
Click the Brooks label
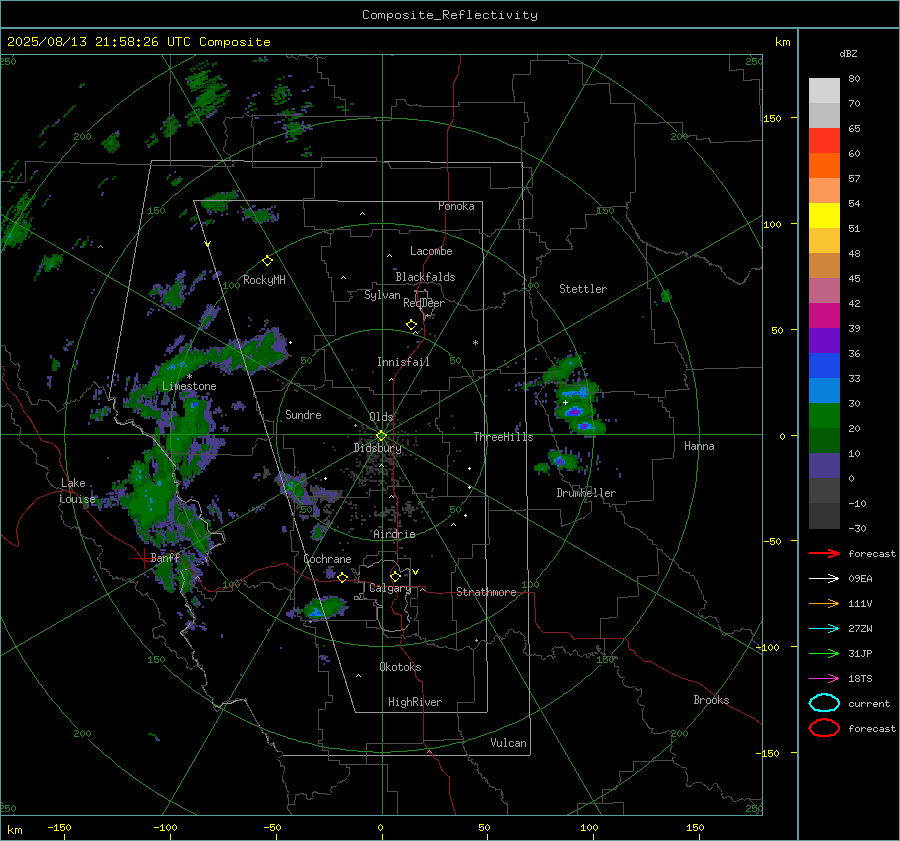click(x=711, y=700)
